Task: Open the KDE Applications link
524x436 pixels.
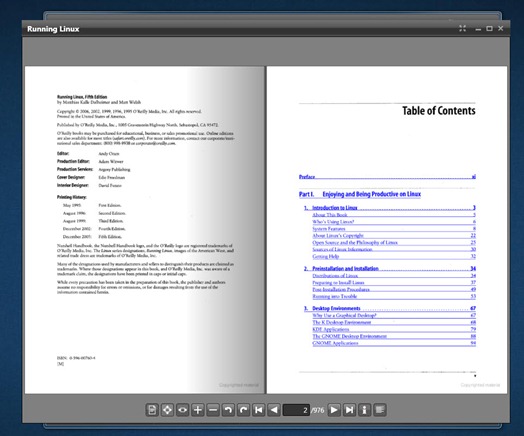Action: (394, 329)
